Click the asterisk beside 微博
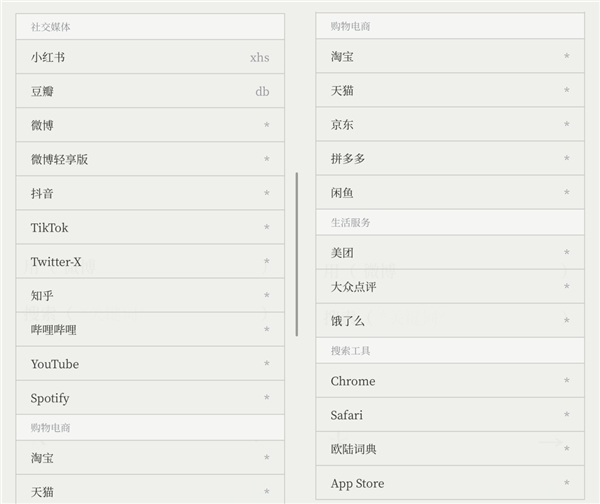 click(266, 125)
